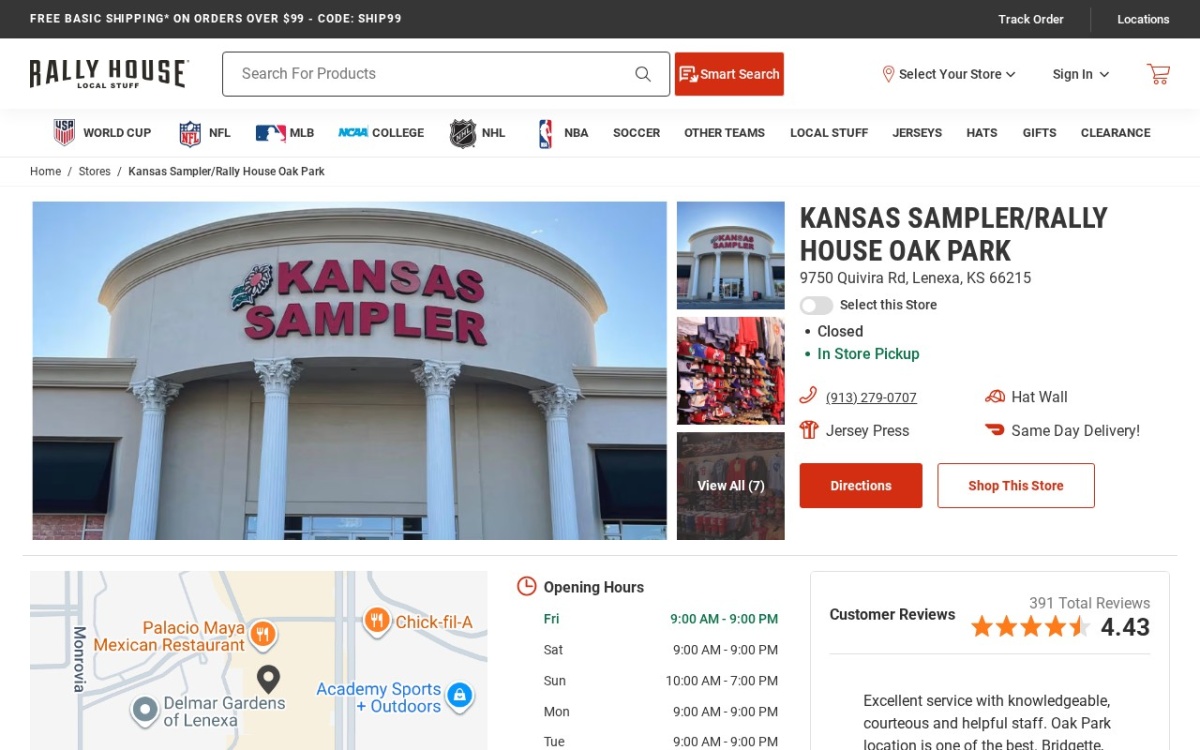
Task: Click the View All (7) photos thumbnail
Action: [731, 486]
